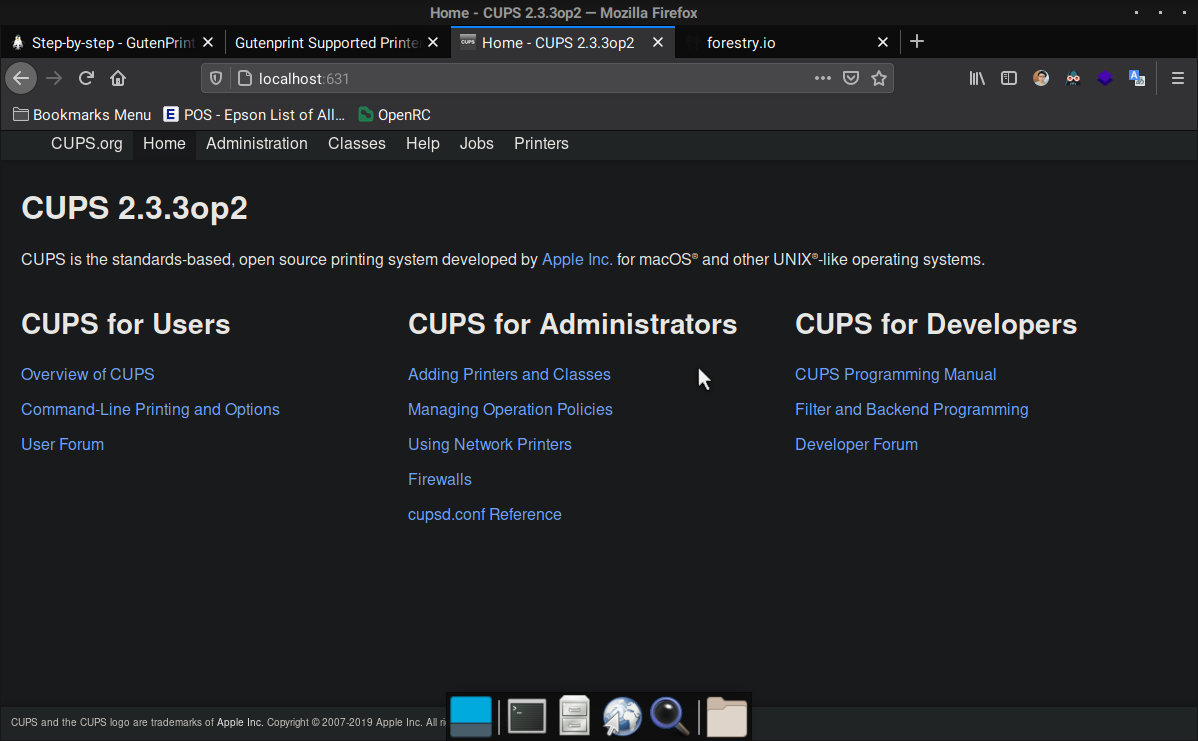Close the forestry.io tab

[x=882, y=43]
